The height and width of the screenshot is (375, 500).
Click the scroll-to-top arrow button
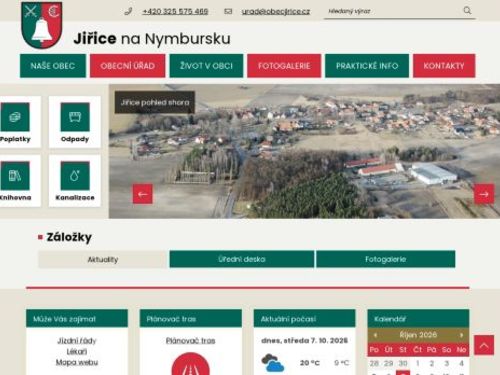(x=484, y=345)
